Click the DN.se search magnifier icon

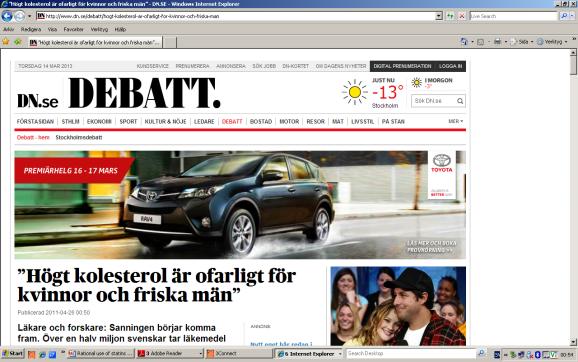[x=460, y=101]
